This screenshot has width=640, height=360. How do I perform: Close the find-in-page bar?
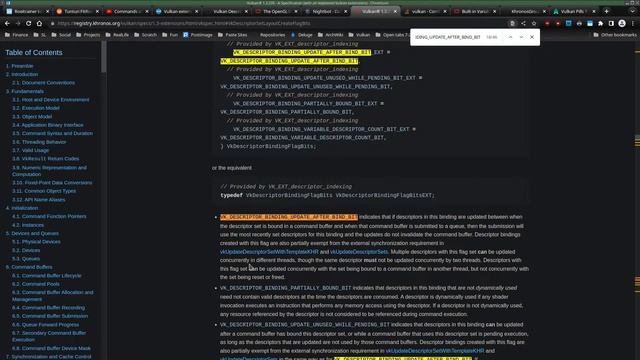[532, 37]
